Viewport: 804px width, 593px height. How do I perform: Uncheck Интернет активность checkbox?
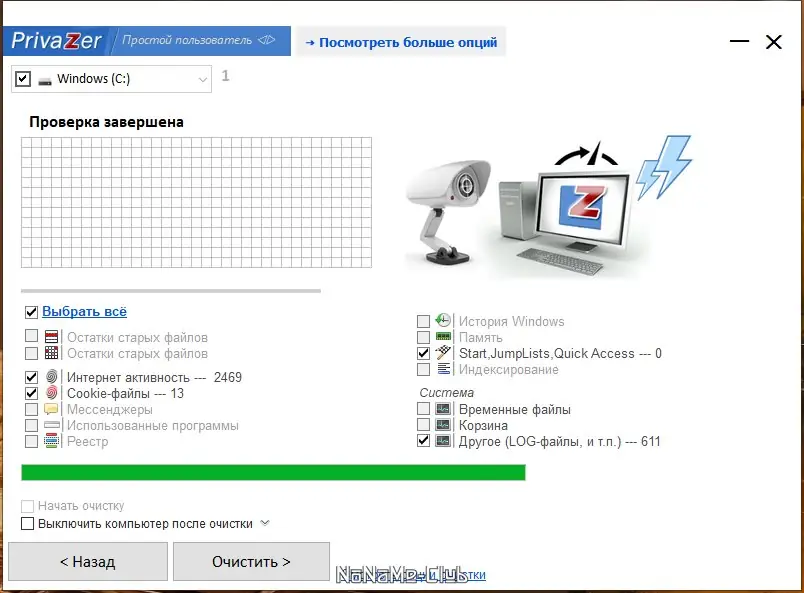click(31, 378)
